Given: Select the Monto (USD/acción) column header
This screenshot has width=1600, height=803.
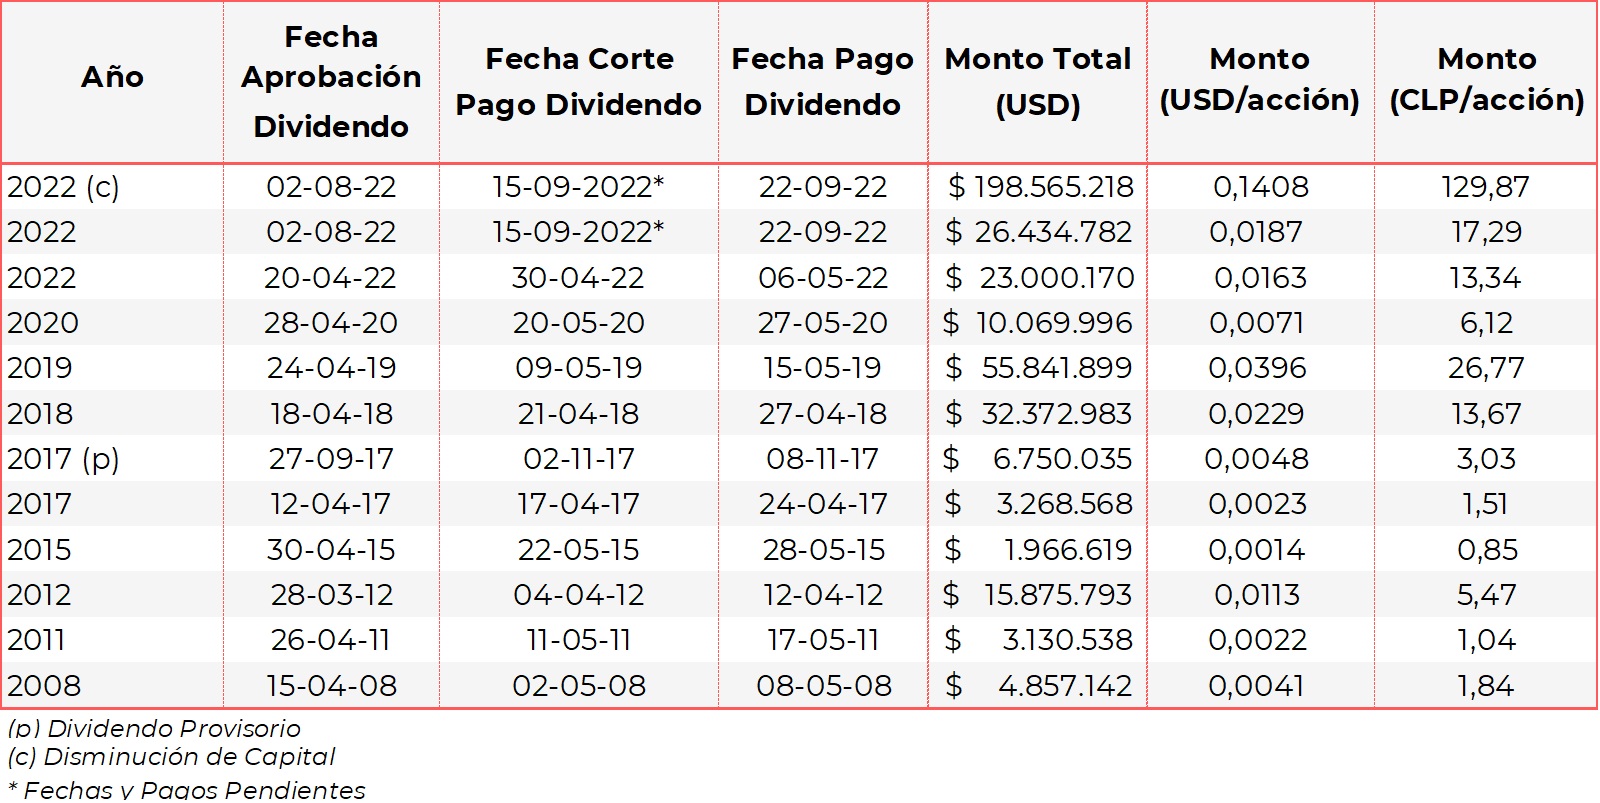Looking at the screenshot, I should pyautogui.click(x=1259, y=80).
